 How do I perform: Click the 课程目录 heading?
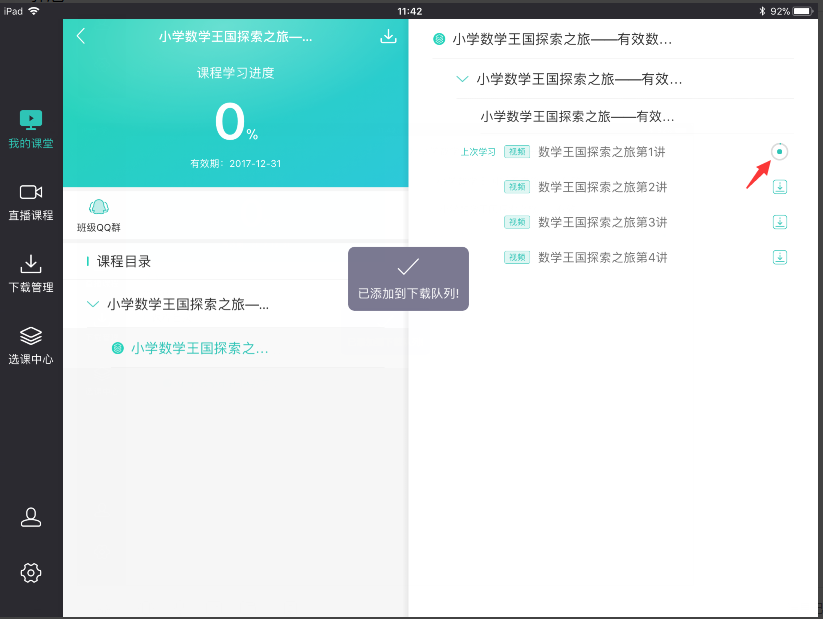coord(124,261)
